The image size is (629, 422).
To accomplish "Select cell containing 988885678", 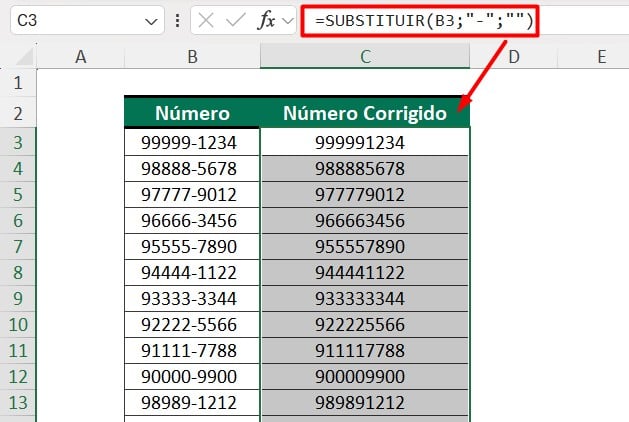I will pos(365,168).
